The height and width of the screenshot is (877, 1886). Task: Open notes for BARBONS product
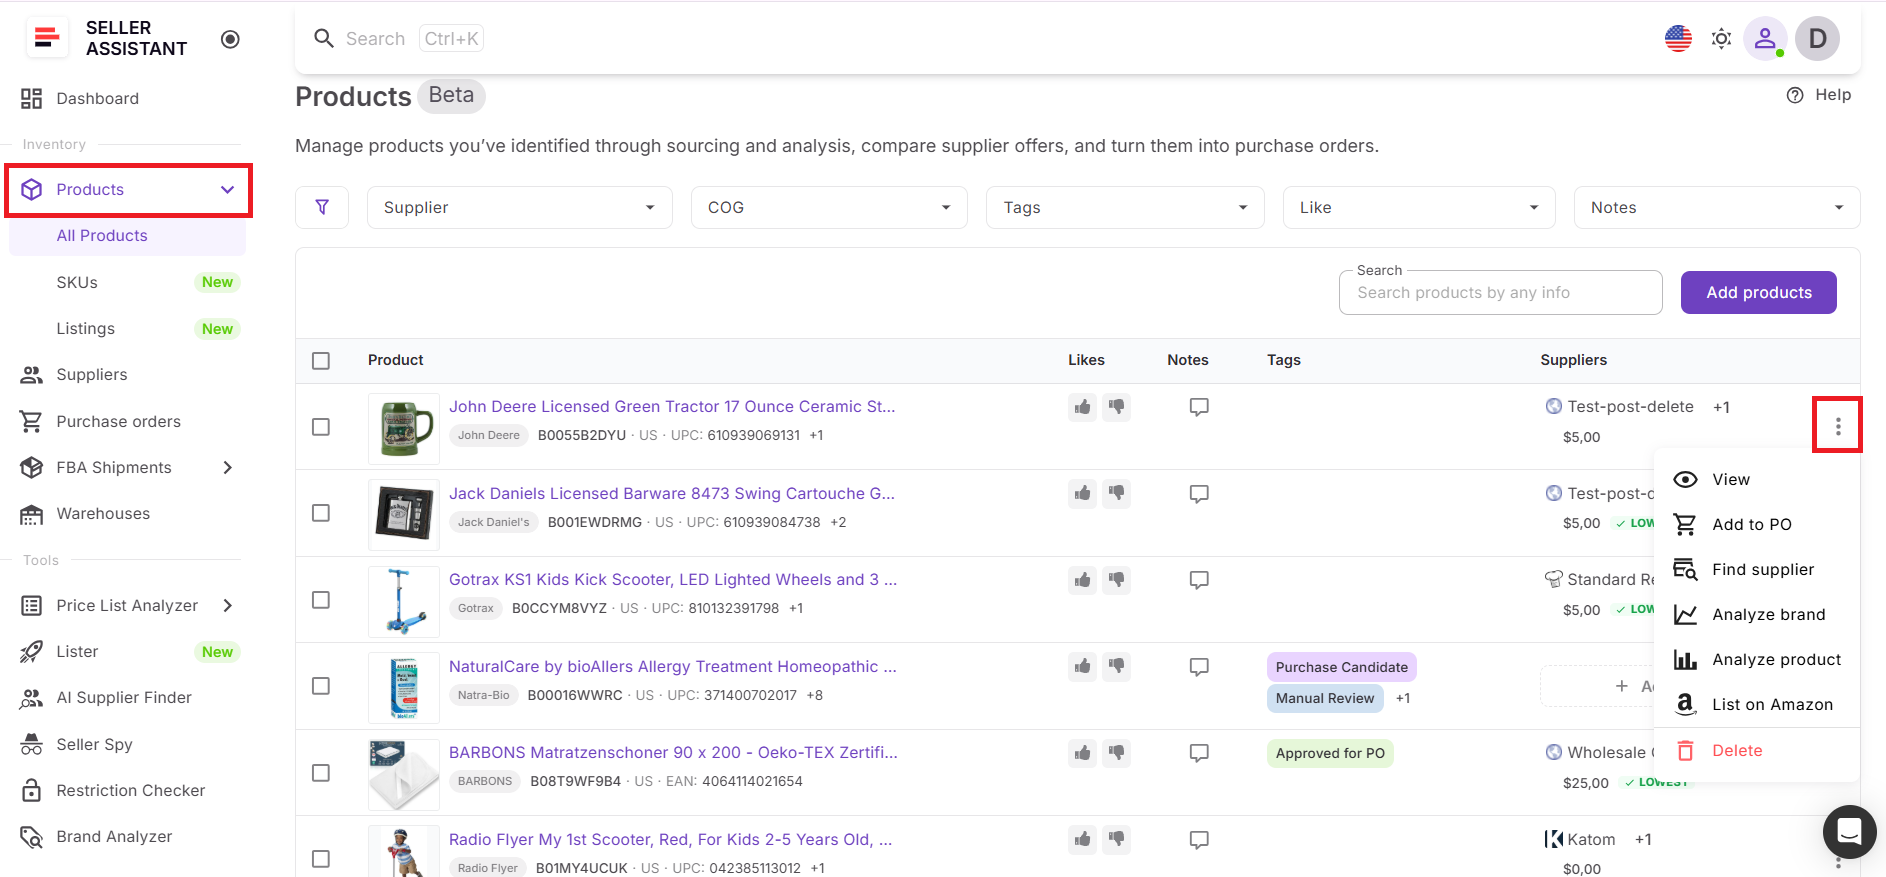click(1199, 753)
